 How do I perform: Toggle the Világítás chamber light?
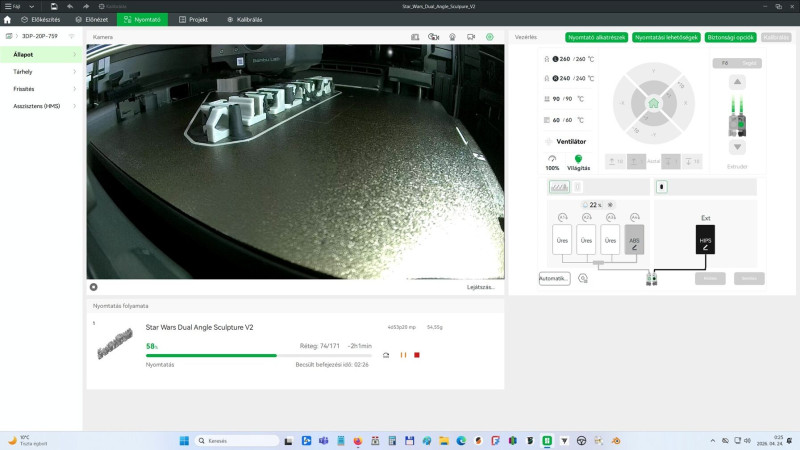(x=578, y=162)
